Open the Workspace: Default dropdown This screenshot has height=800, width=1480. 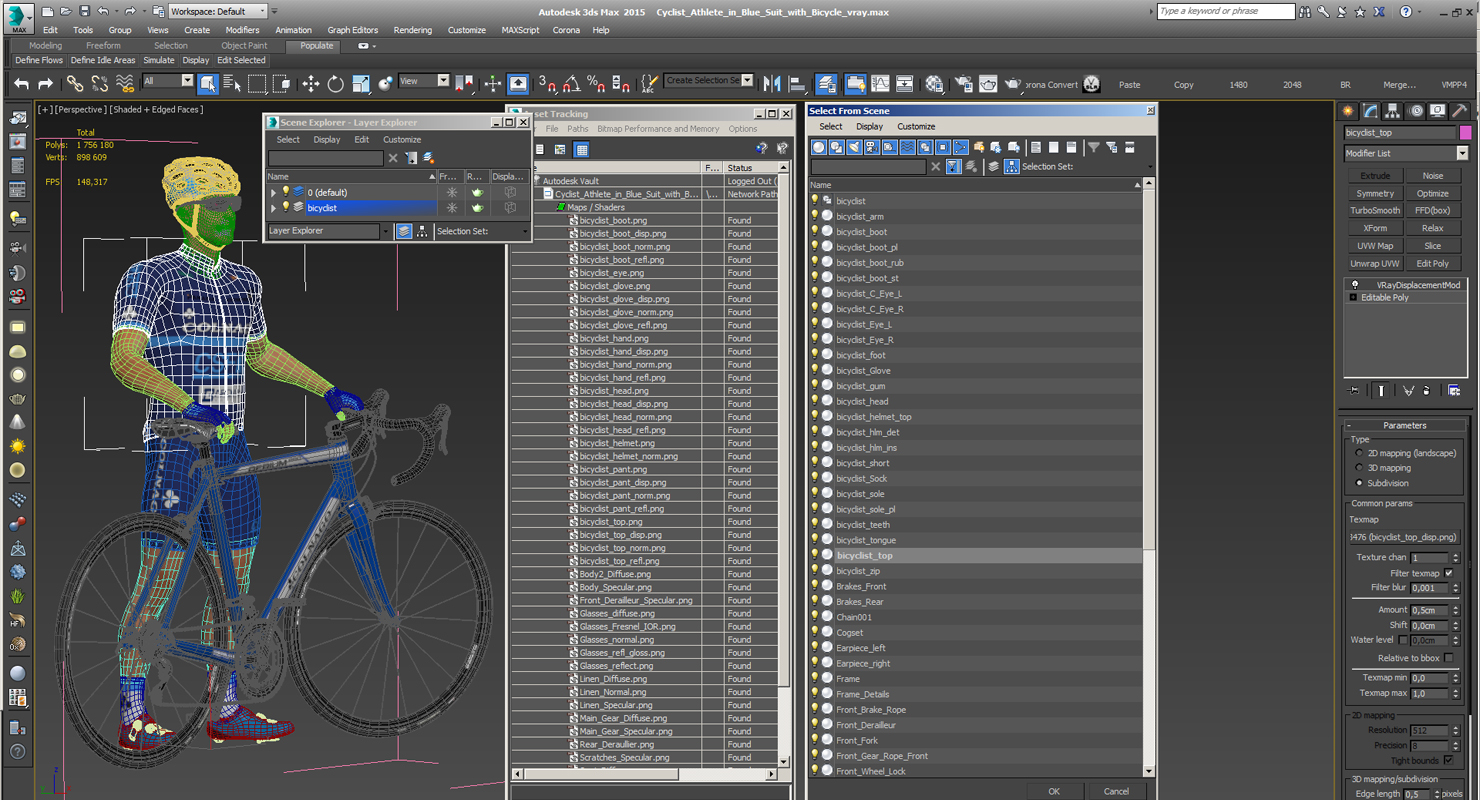218,12
